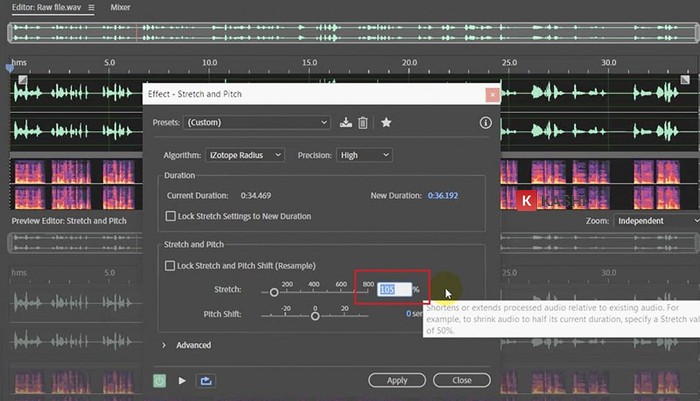This screenshot has height=401, width=700.
Task: Click the Close button in dialog
Action: [x=462, y=380]
